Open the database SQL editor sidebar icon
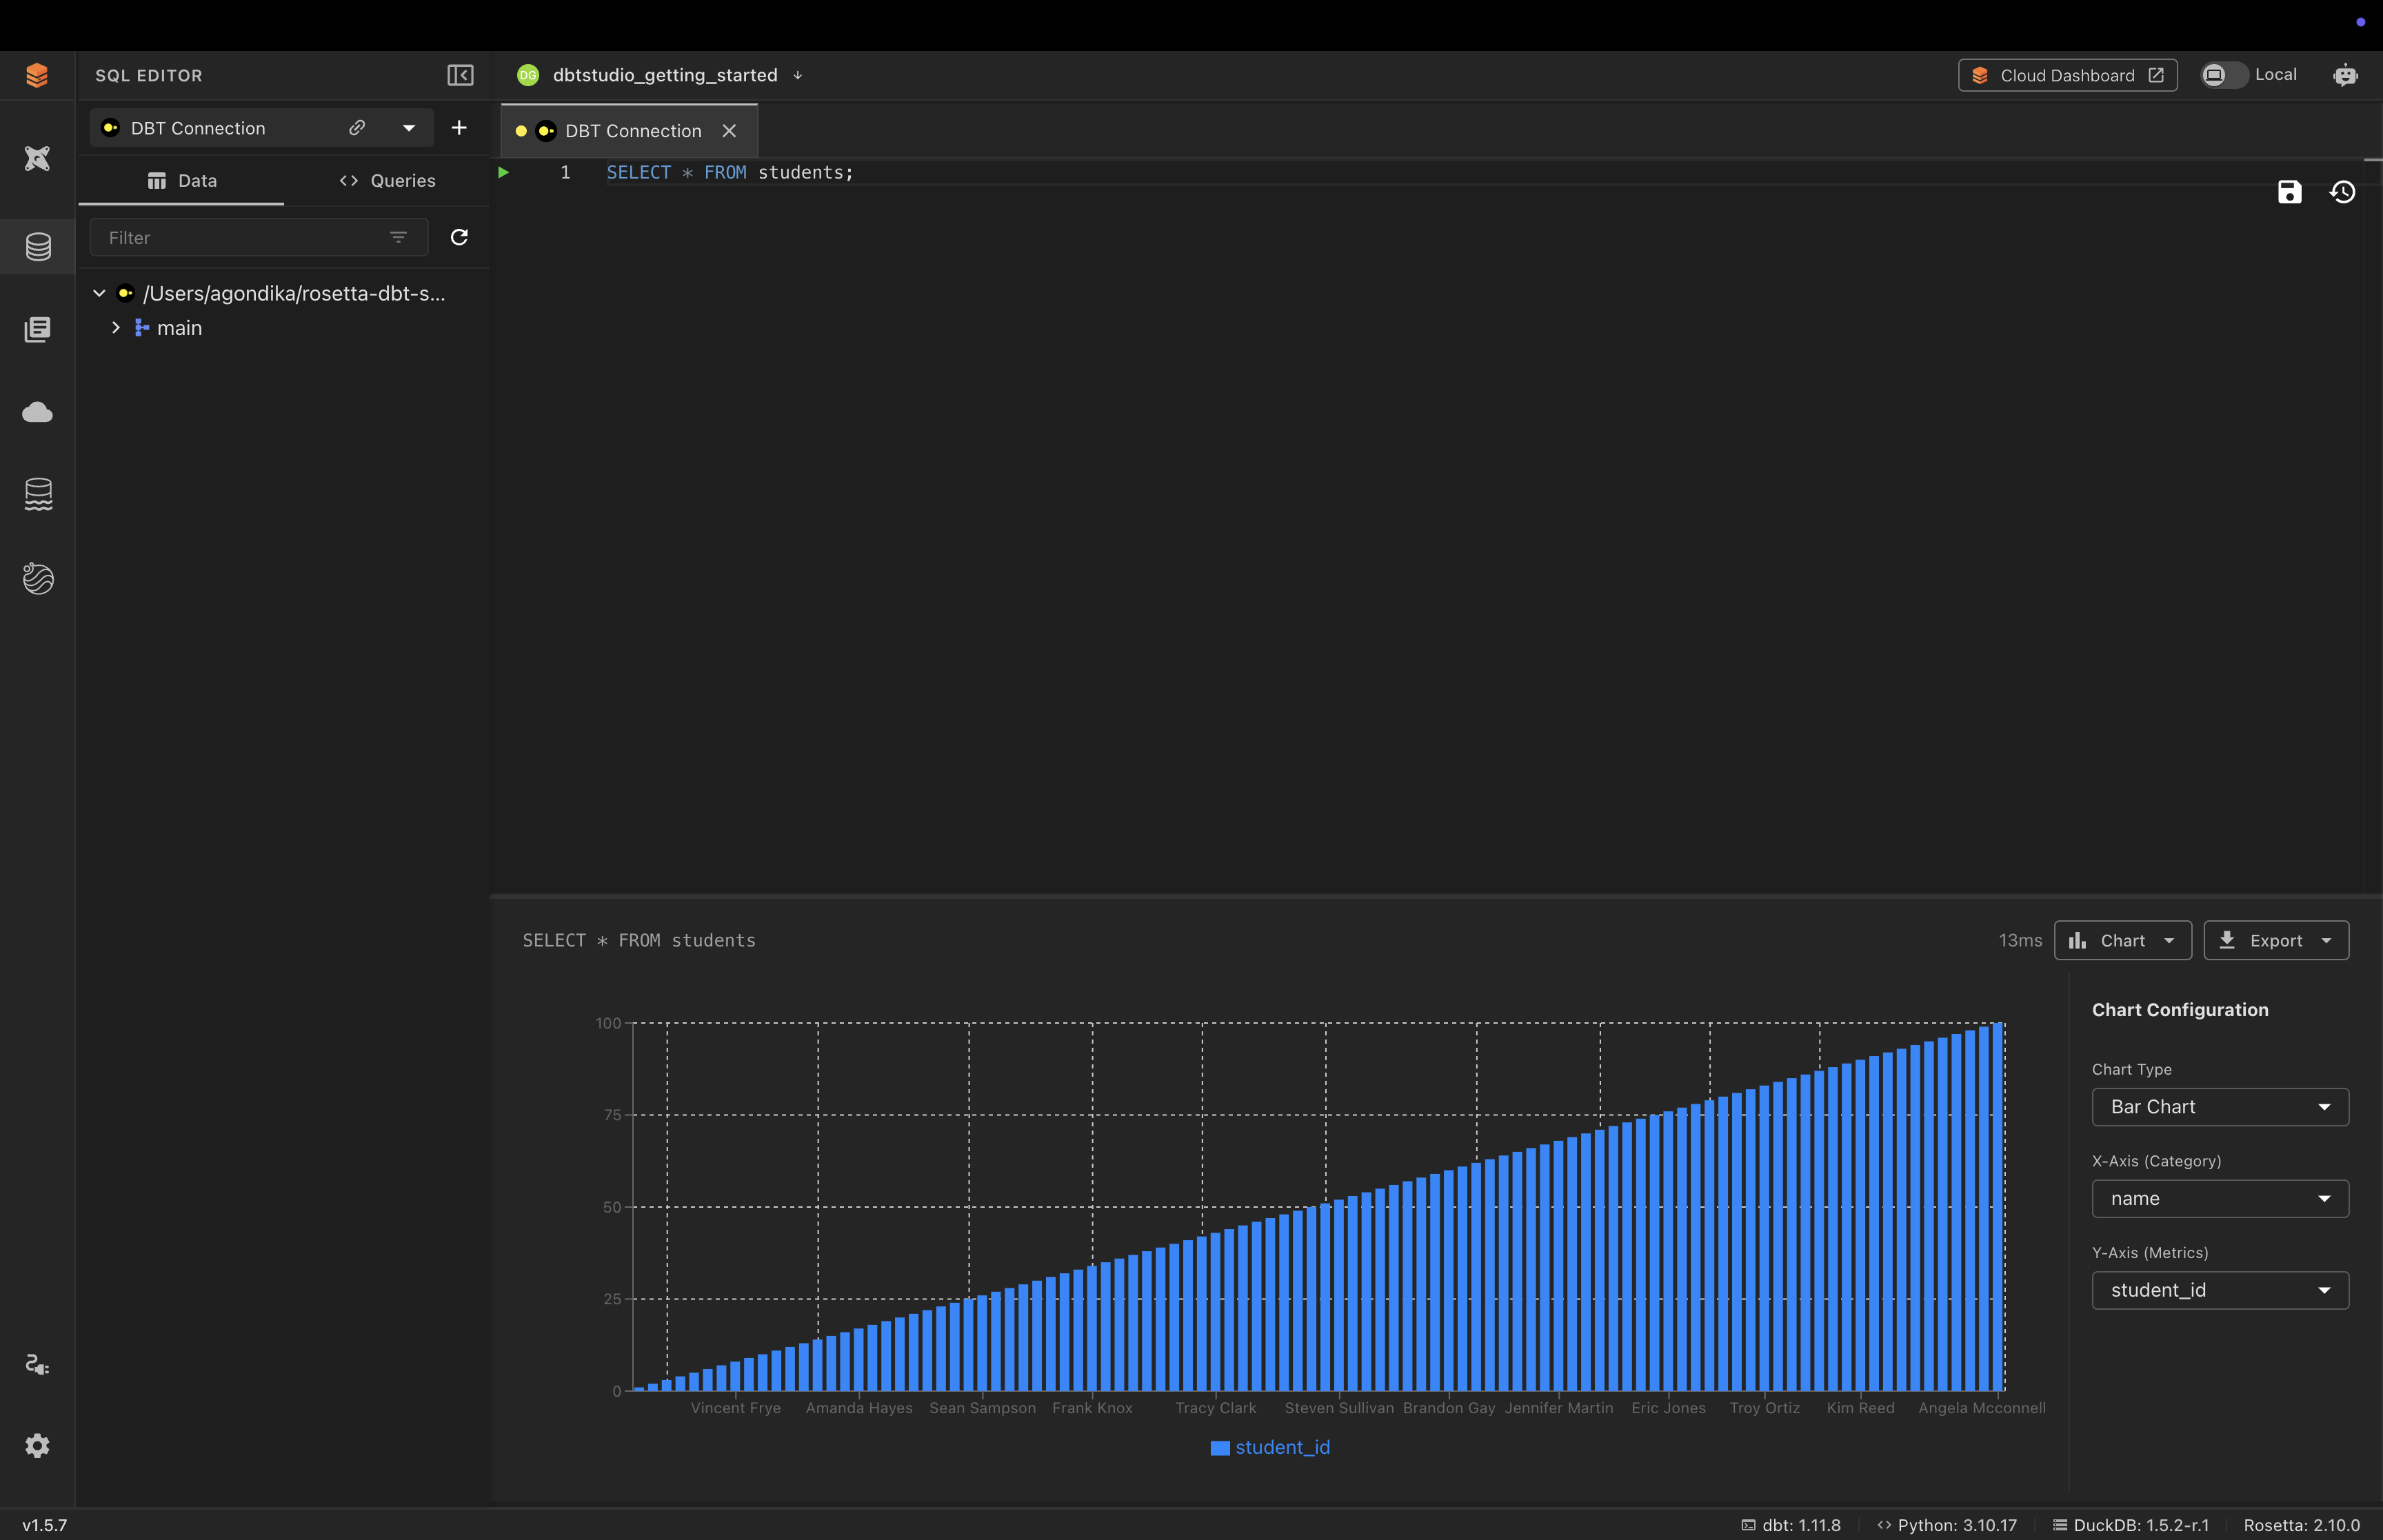 point(38,247)
